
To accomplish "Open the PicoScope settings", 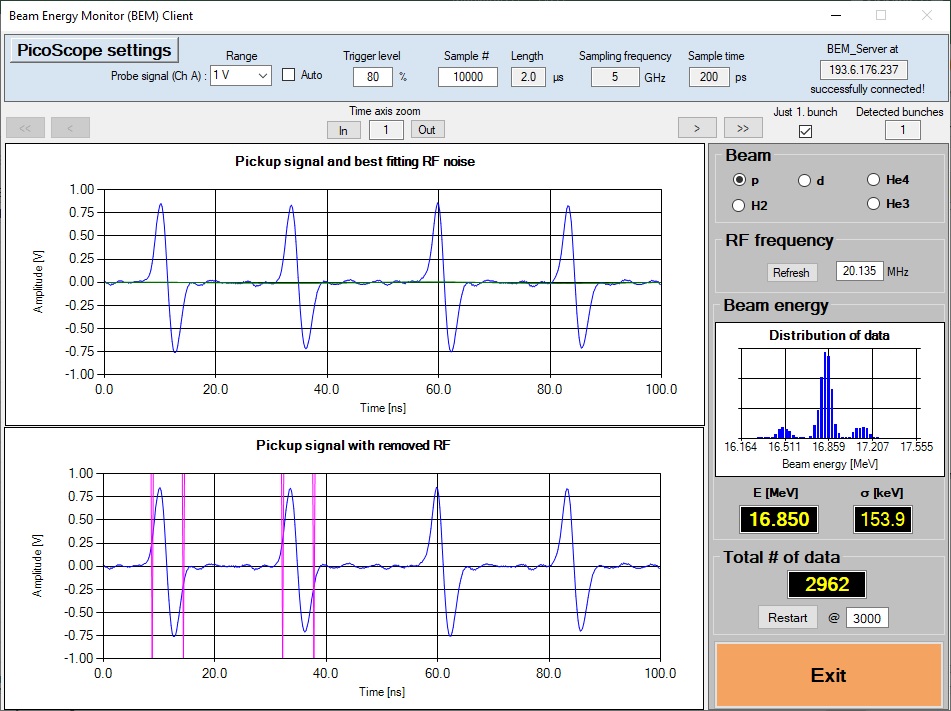I will 94,50.
